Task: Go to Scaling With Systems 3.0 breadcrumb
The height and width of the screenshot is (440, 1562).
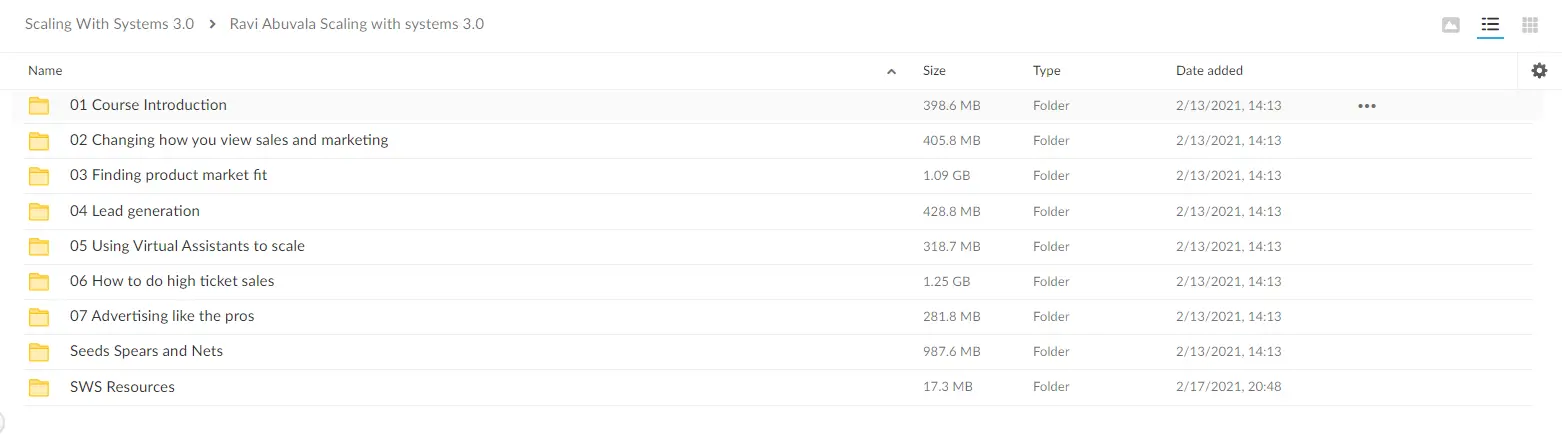Action: 109,24
